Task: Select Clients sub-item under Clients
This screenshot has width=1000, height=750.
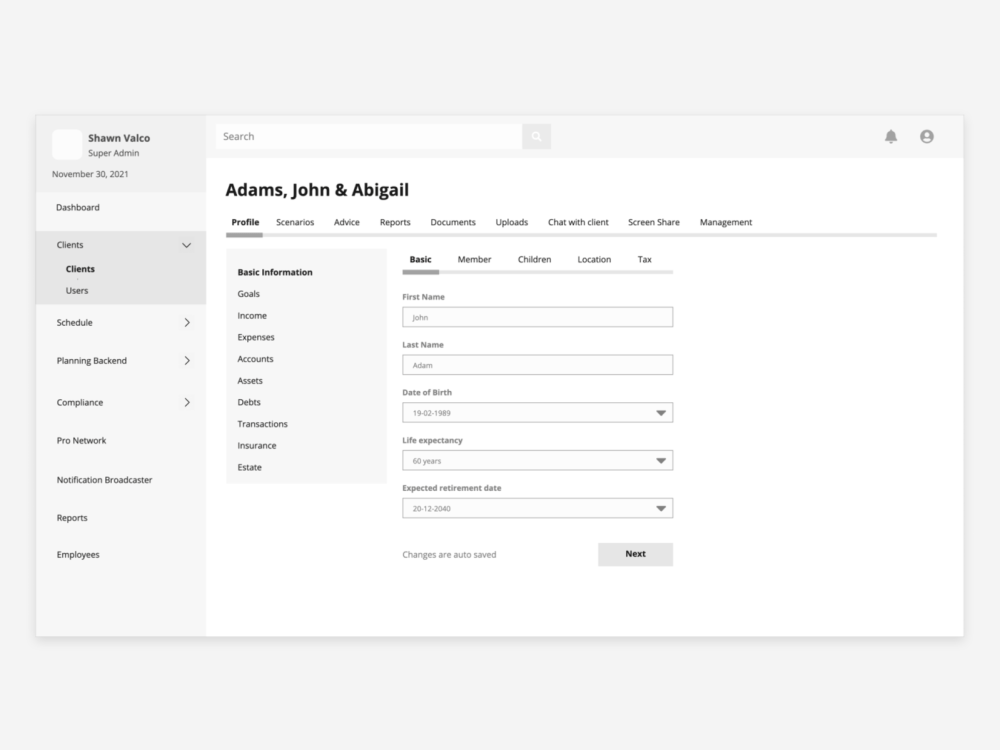Action: pos(80,269)
